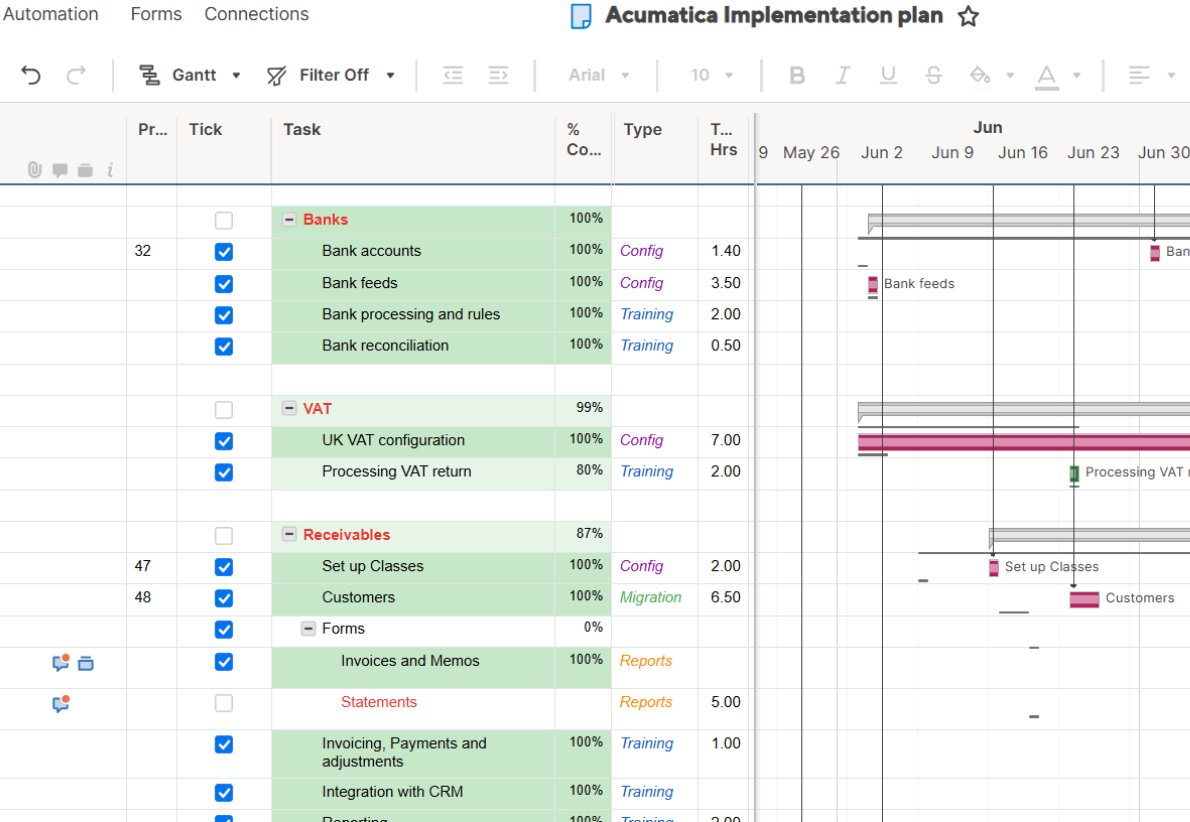Viewport: 1190px width, 822px height.
Task: Uncheck the Bank feeds checkbox
Action: [x=224, y=284]
